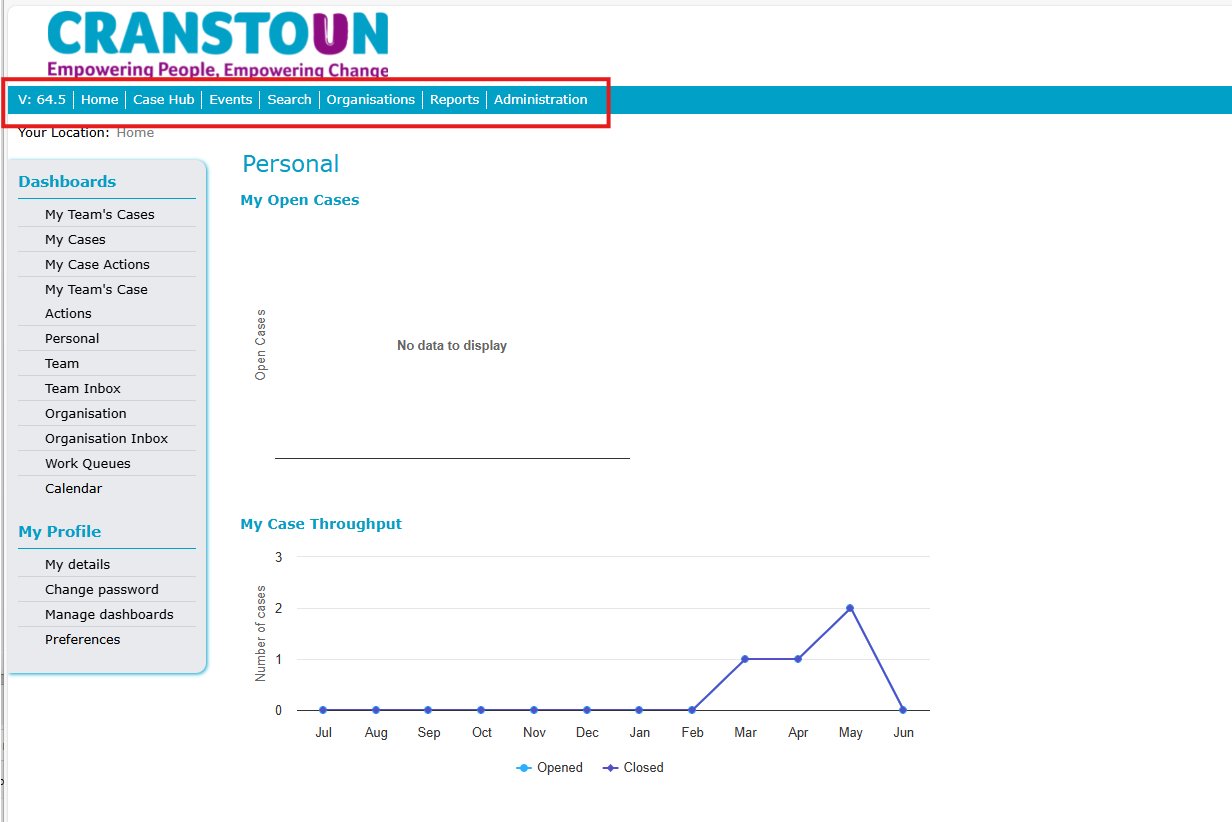Open the Team Inbox
The width and height of the screenshot is (1232, 822).
pos(83,388)
